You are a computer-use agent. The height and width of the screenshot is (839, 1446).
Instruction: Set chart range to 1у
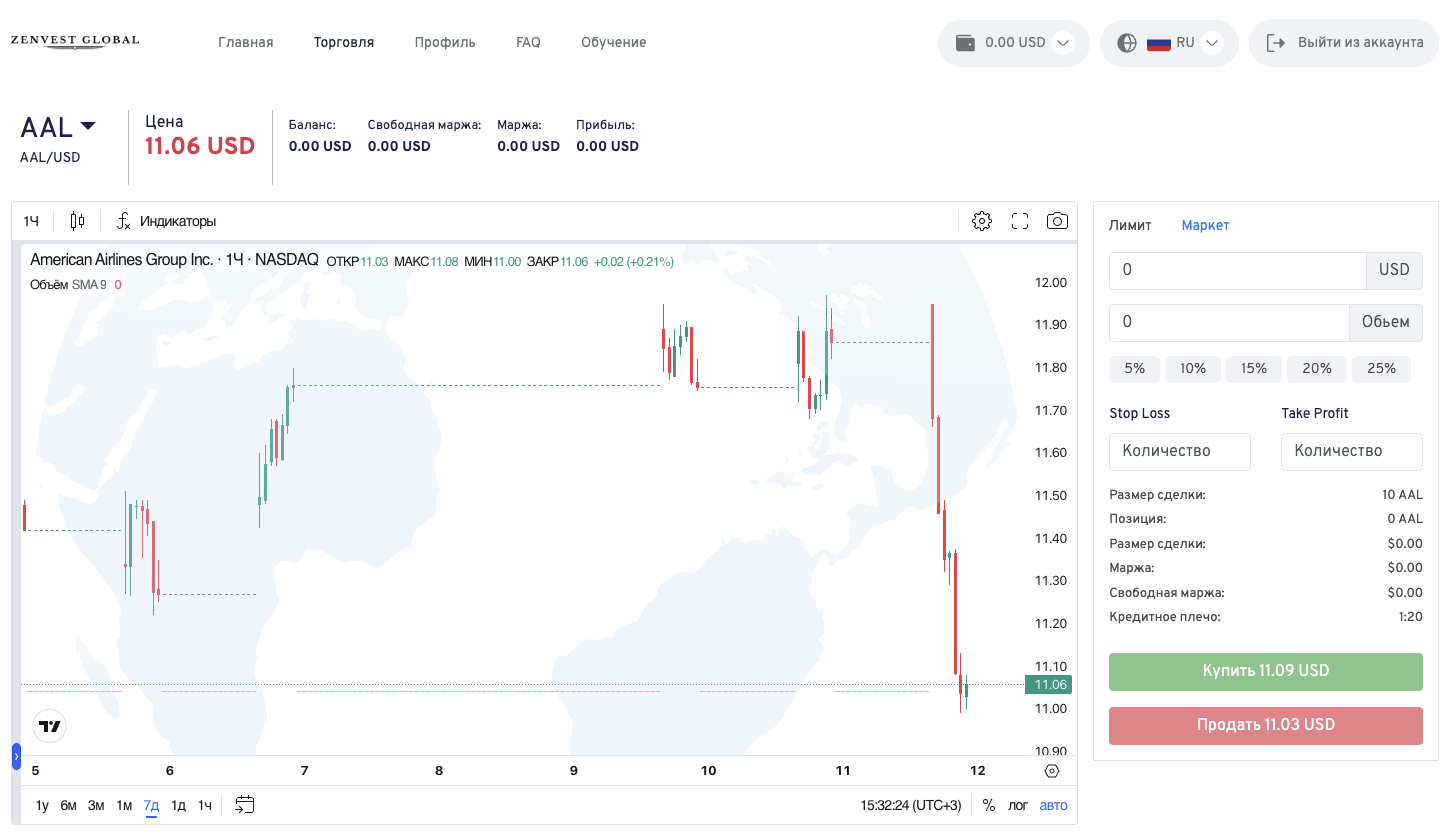(42, 805)
